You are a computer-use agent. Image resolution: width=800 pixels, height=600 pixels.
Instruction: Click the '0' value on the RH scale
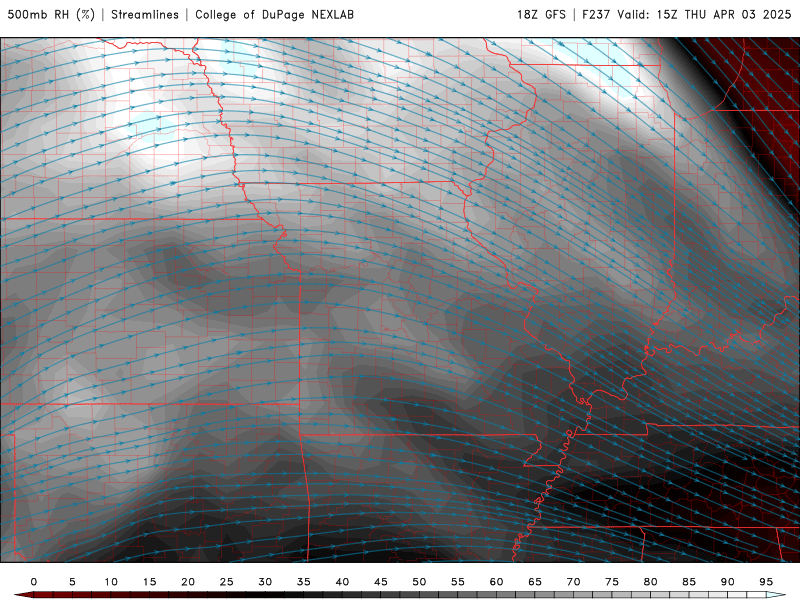[x=34, y=582]
